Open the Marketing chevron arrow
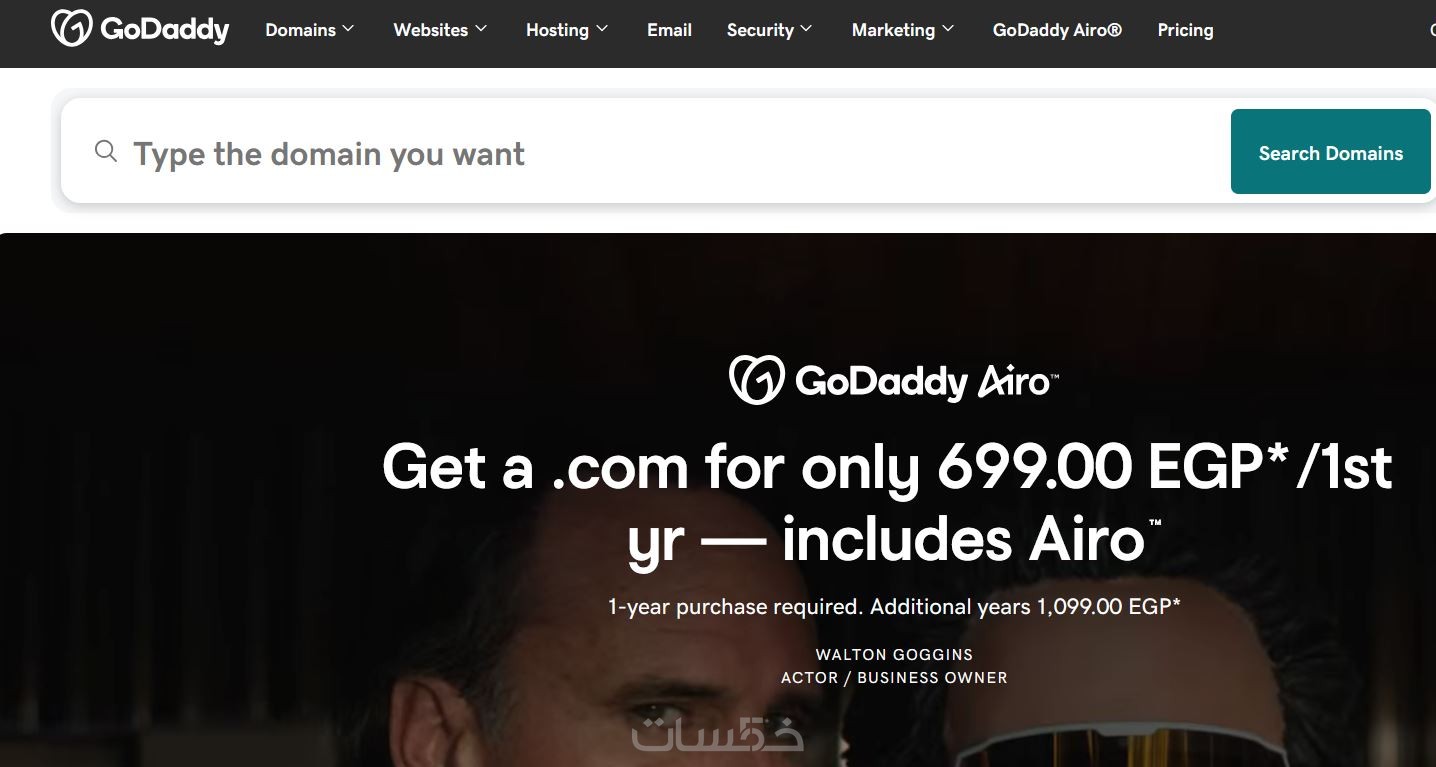 pos(948,29)
